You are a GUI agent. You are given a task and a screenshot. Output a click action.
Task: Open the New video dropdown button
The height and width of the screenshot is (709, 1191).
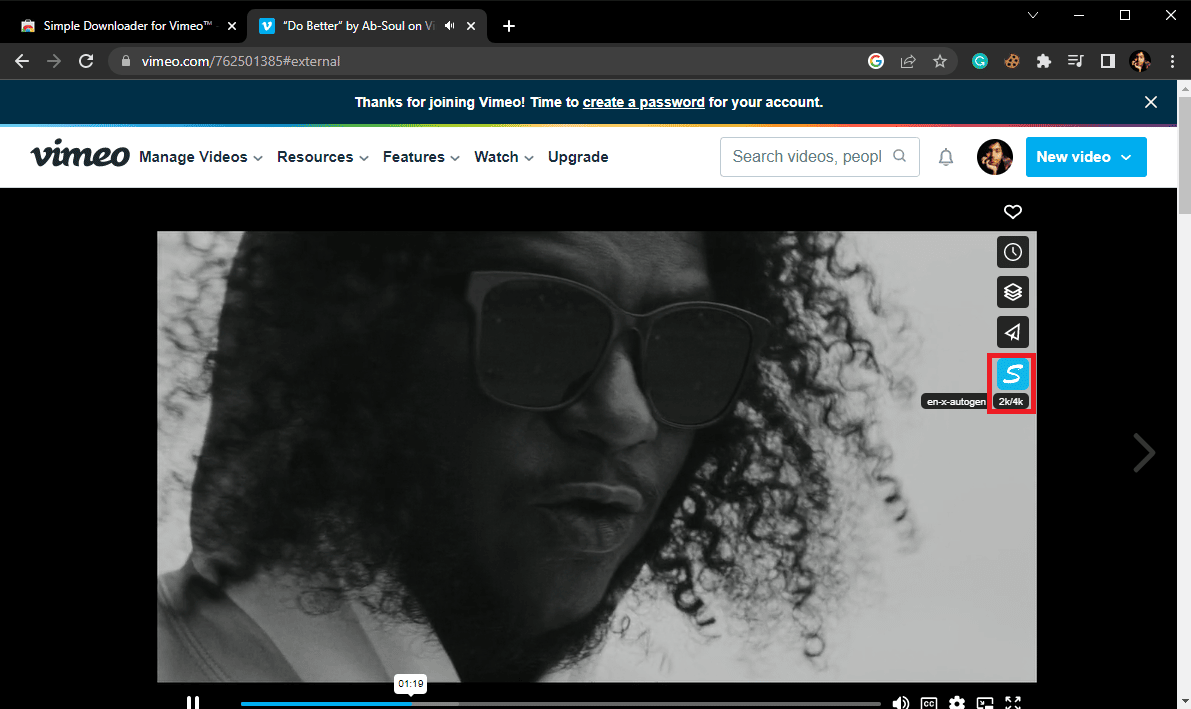coord(1086,157)
